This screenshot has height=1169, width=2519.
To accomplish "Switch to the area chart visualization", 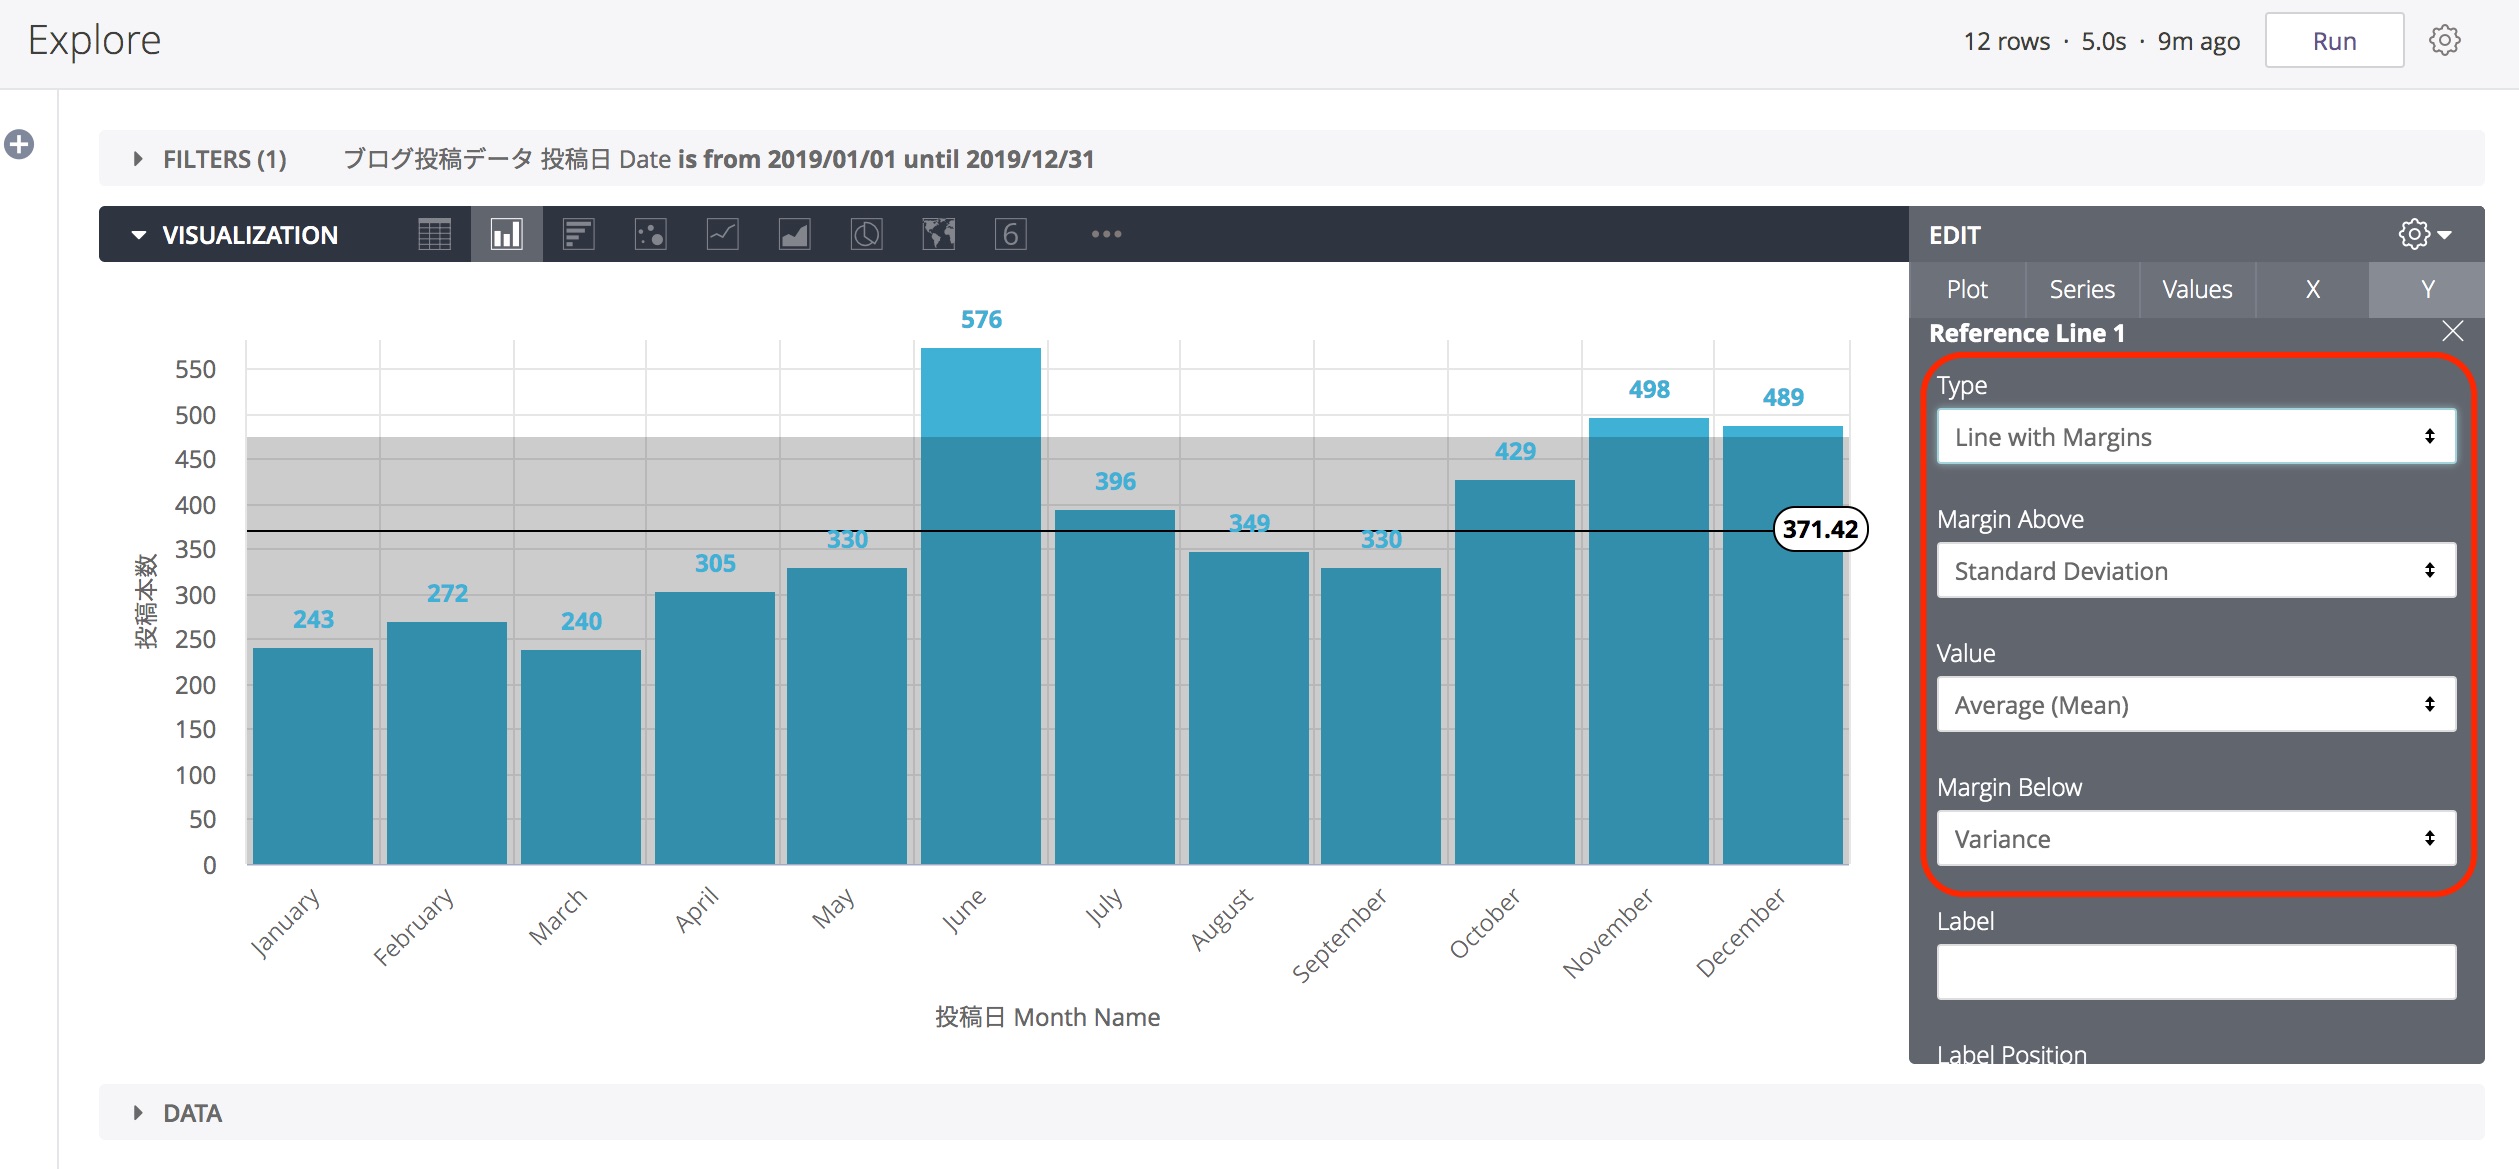I will pyautogui.click(x=795, y=234).
